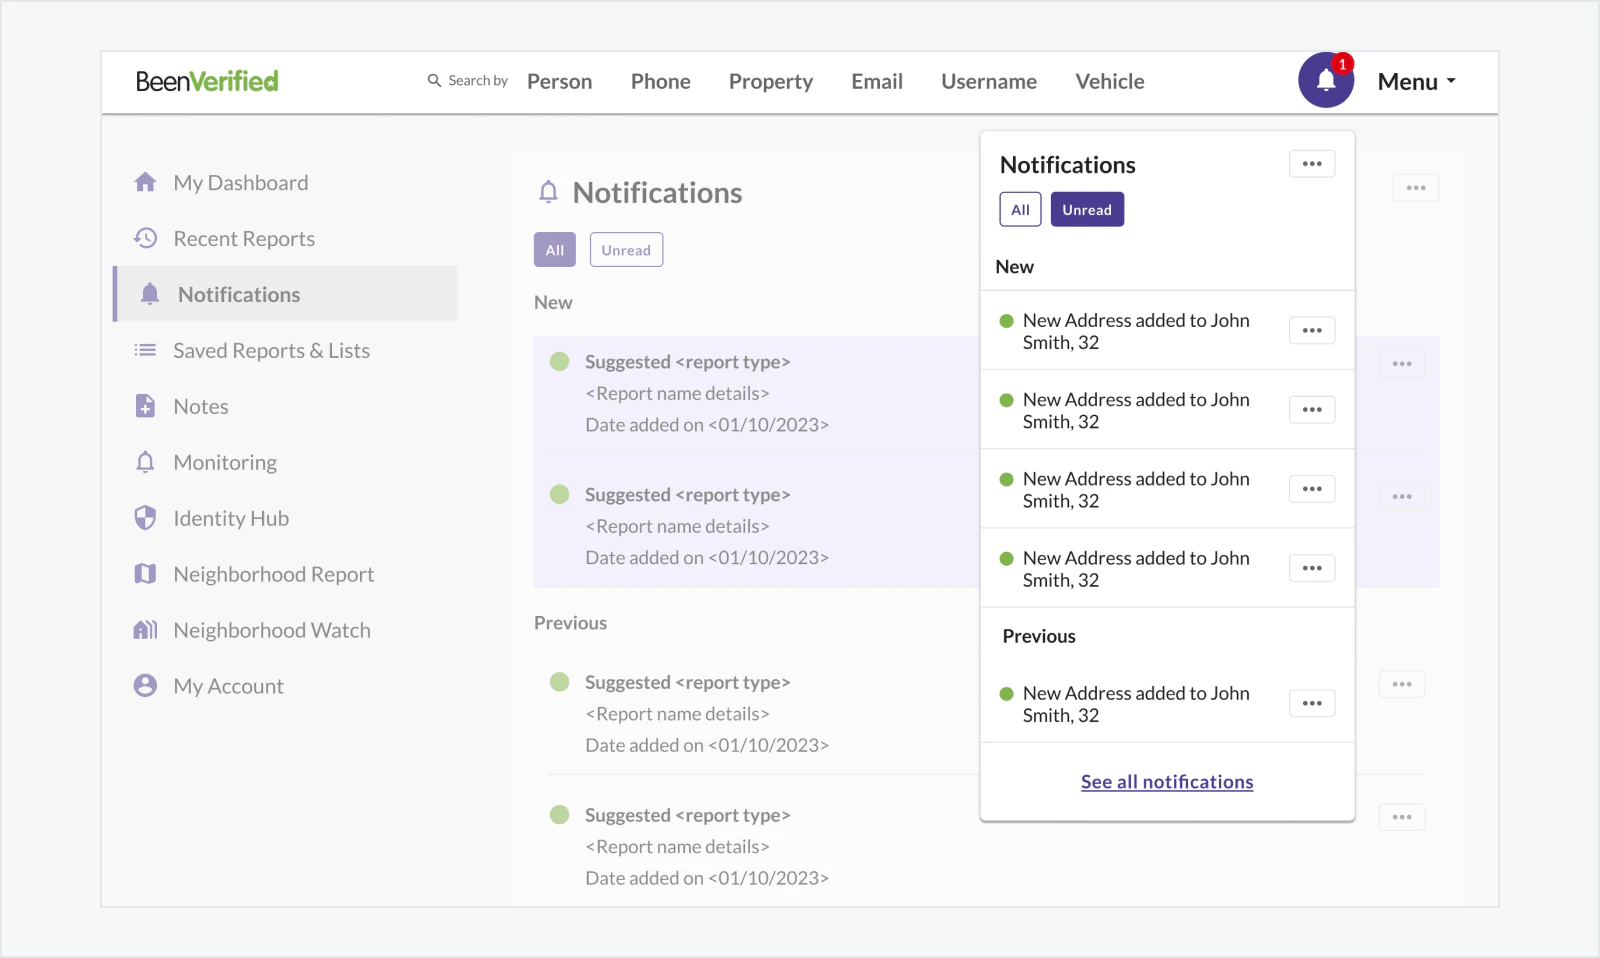Switch to Vehicle search

(1110, 82)
